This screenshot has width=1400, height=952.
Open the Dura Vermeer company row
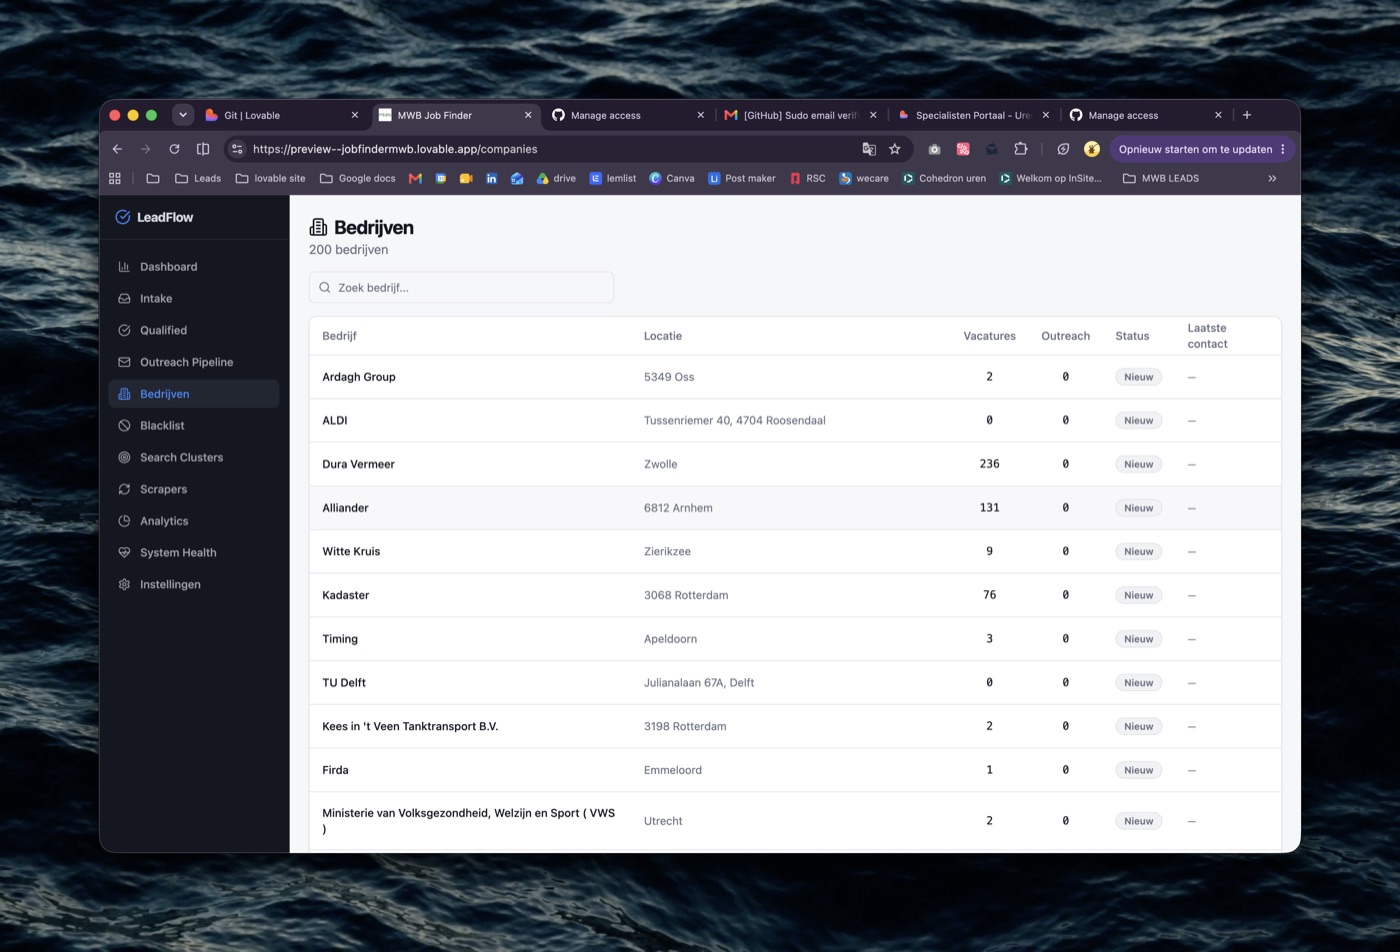[795, 464]
